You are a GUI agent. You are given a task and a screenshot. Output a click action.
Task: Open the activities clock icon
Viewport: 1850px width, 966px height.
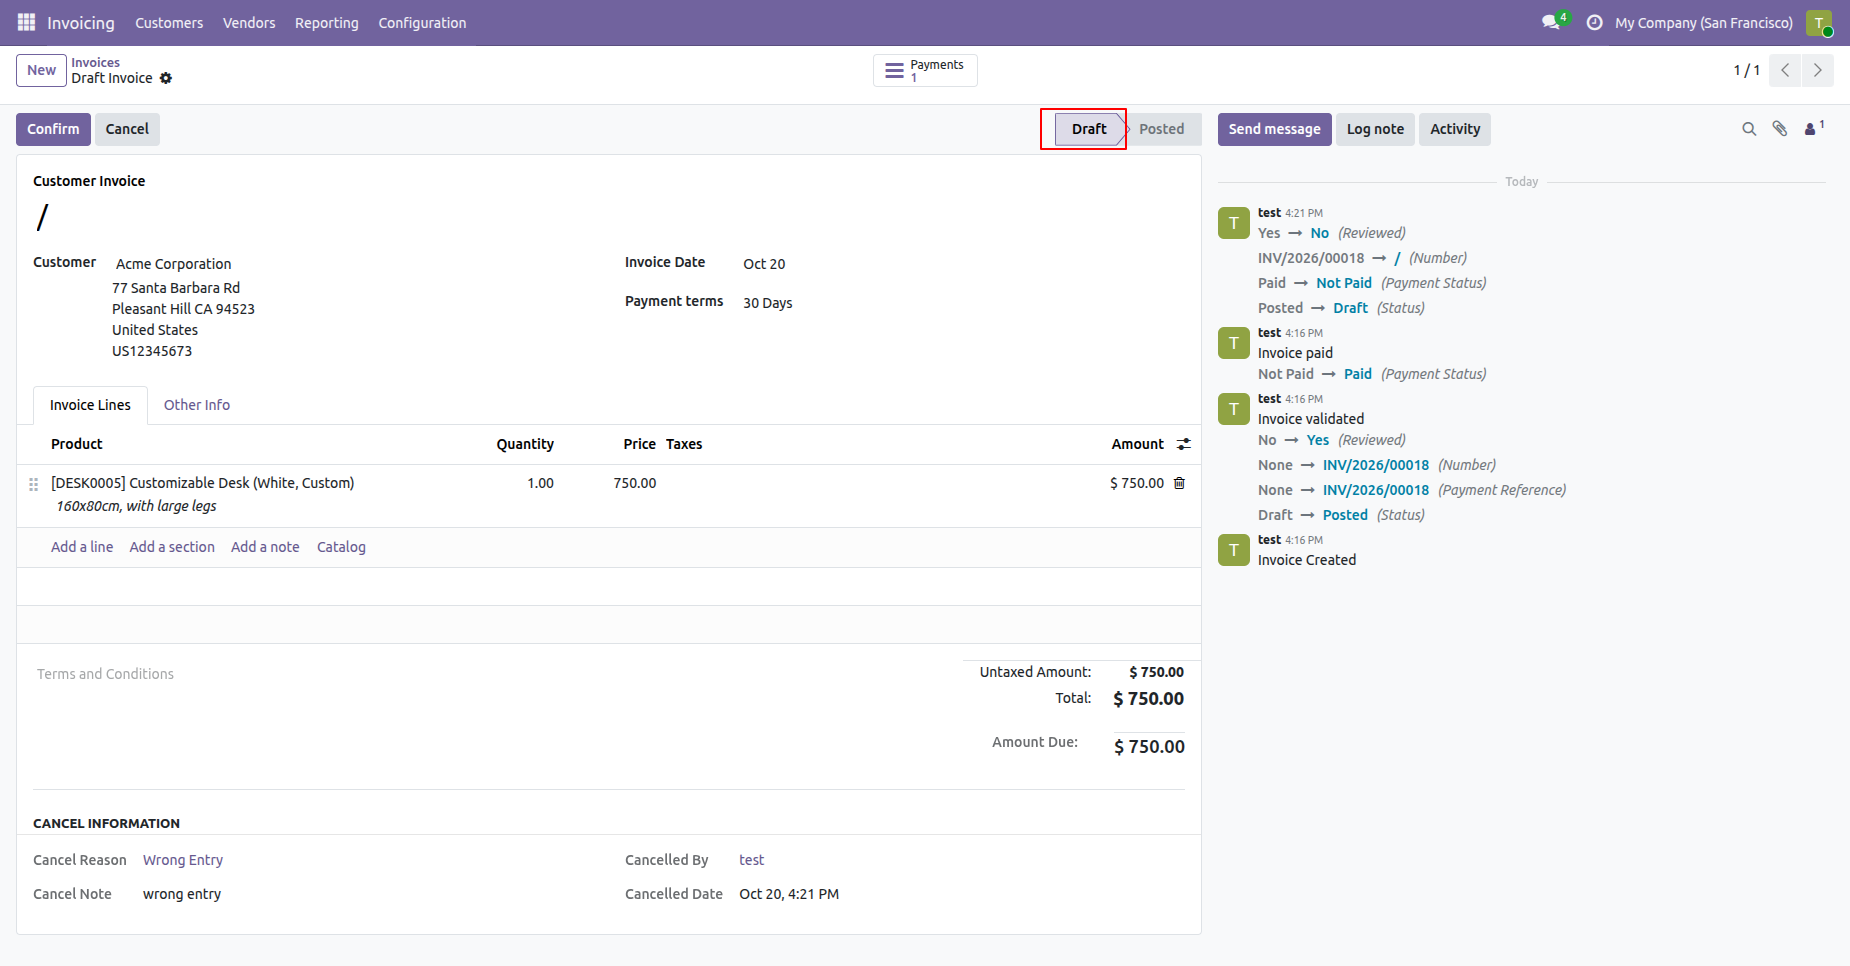(x=1594, y=22)
